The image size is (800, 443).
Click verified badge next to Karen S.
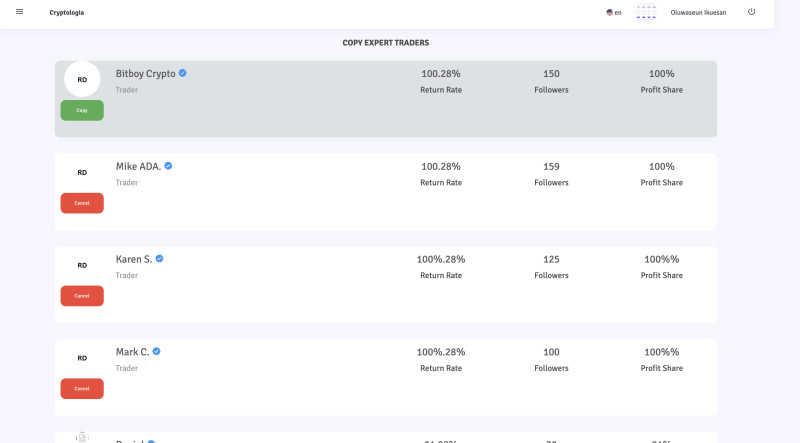(x=159, y=259)
